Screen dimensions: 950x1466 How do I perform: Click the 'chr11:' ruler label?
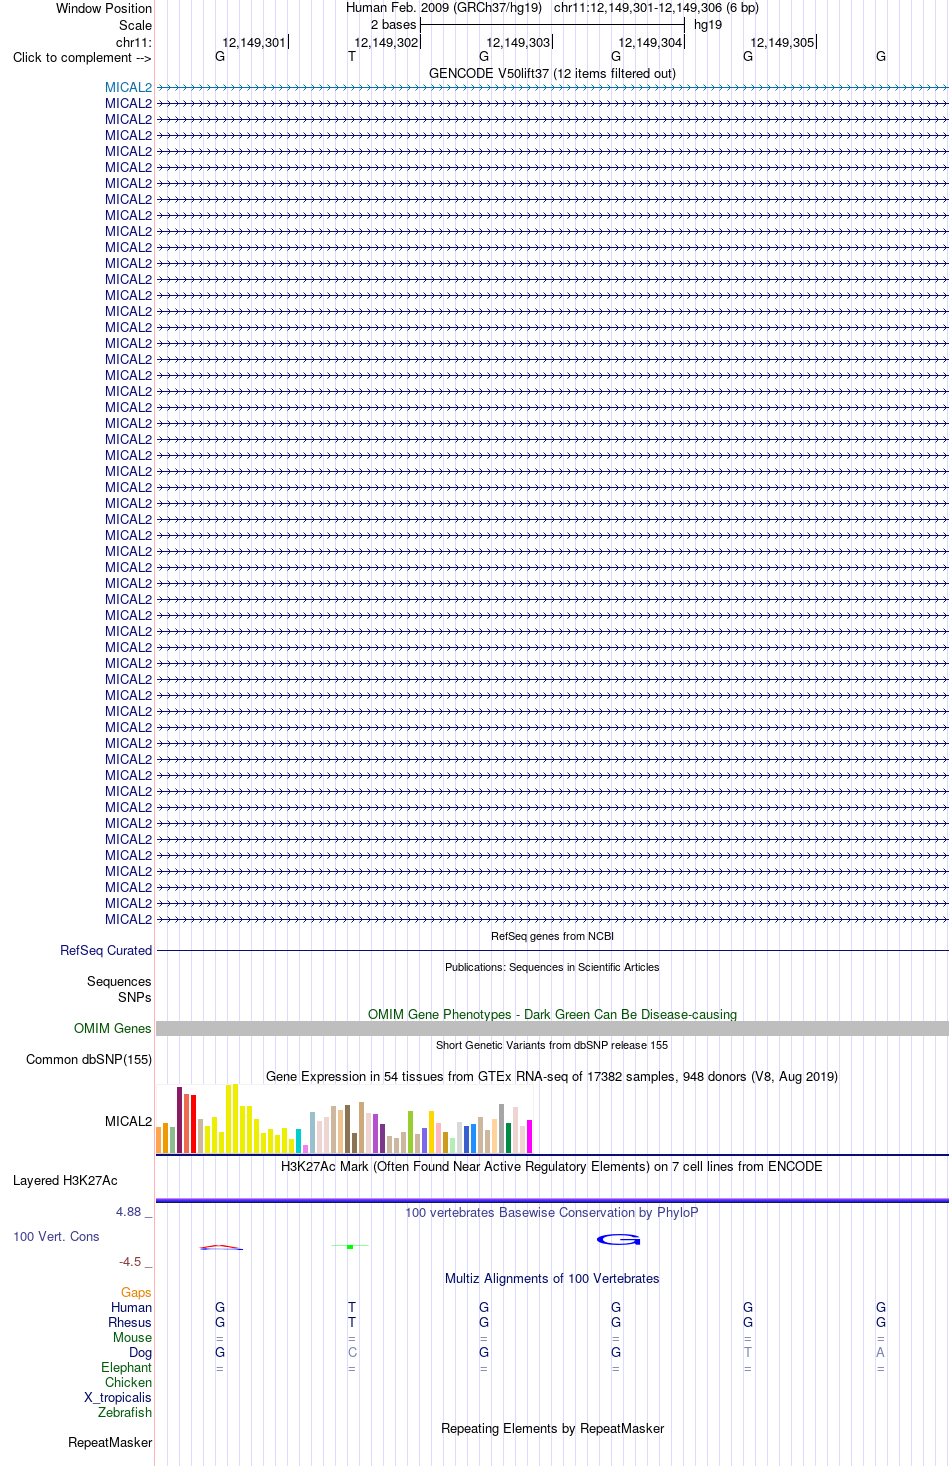pyautogui.click(x=134, y=42)
